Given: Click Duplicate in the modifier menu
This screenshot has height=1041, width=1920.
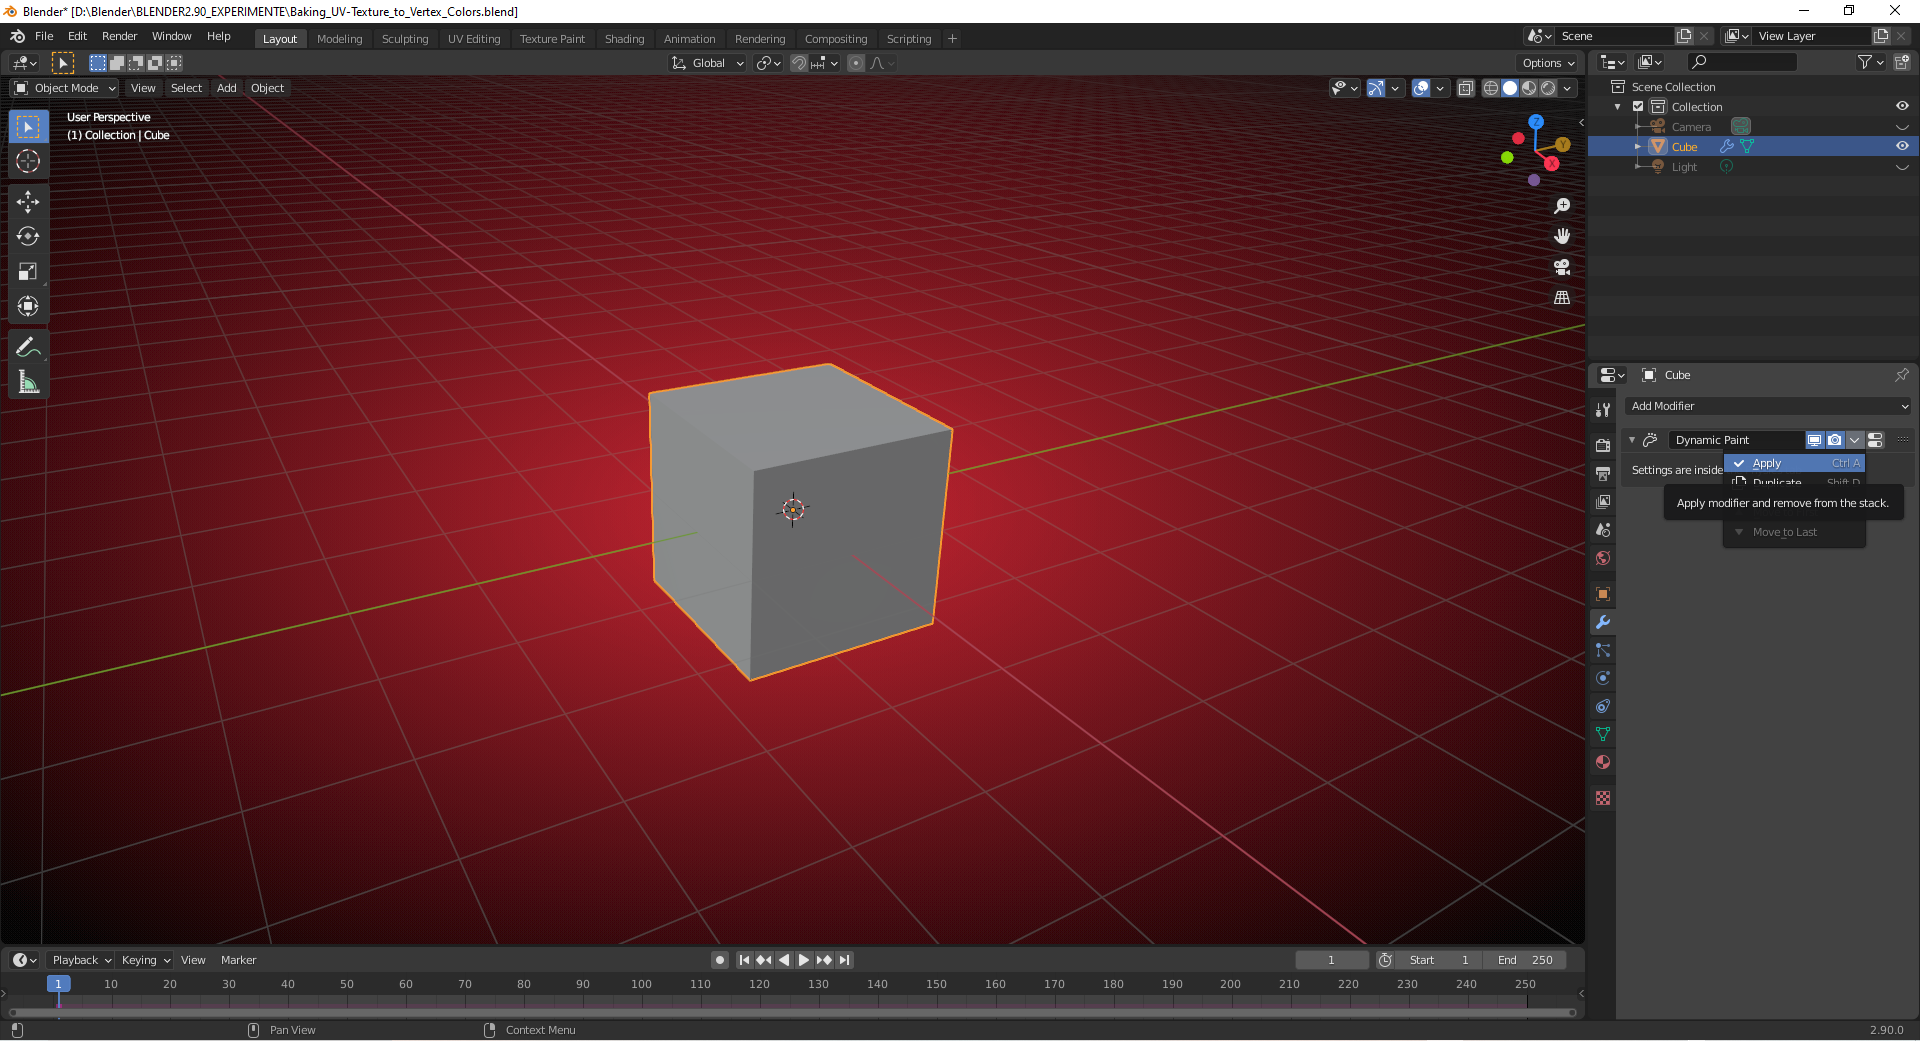Looking at the screenshot, I should (1778, 482).
